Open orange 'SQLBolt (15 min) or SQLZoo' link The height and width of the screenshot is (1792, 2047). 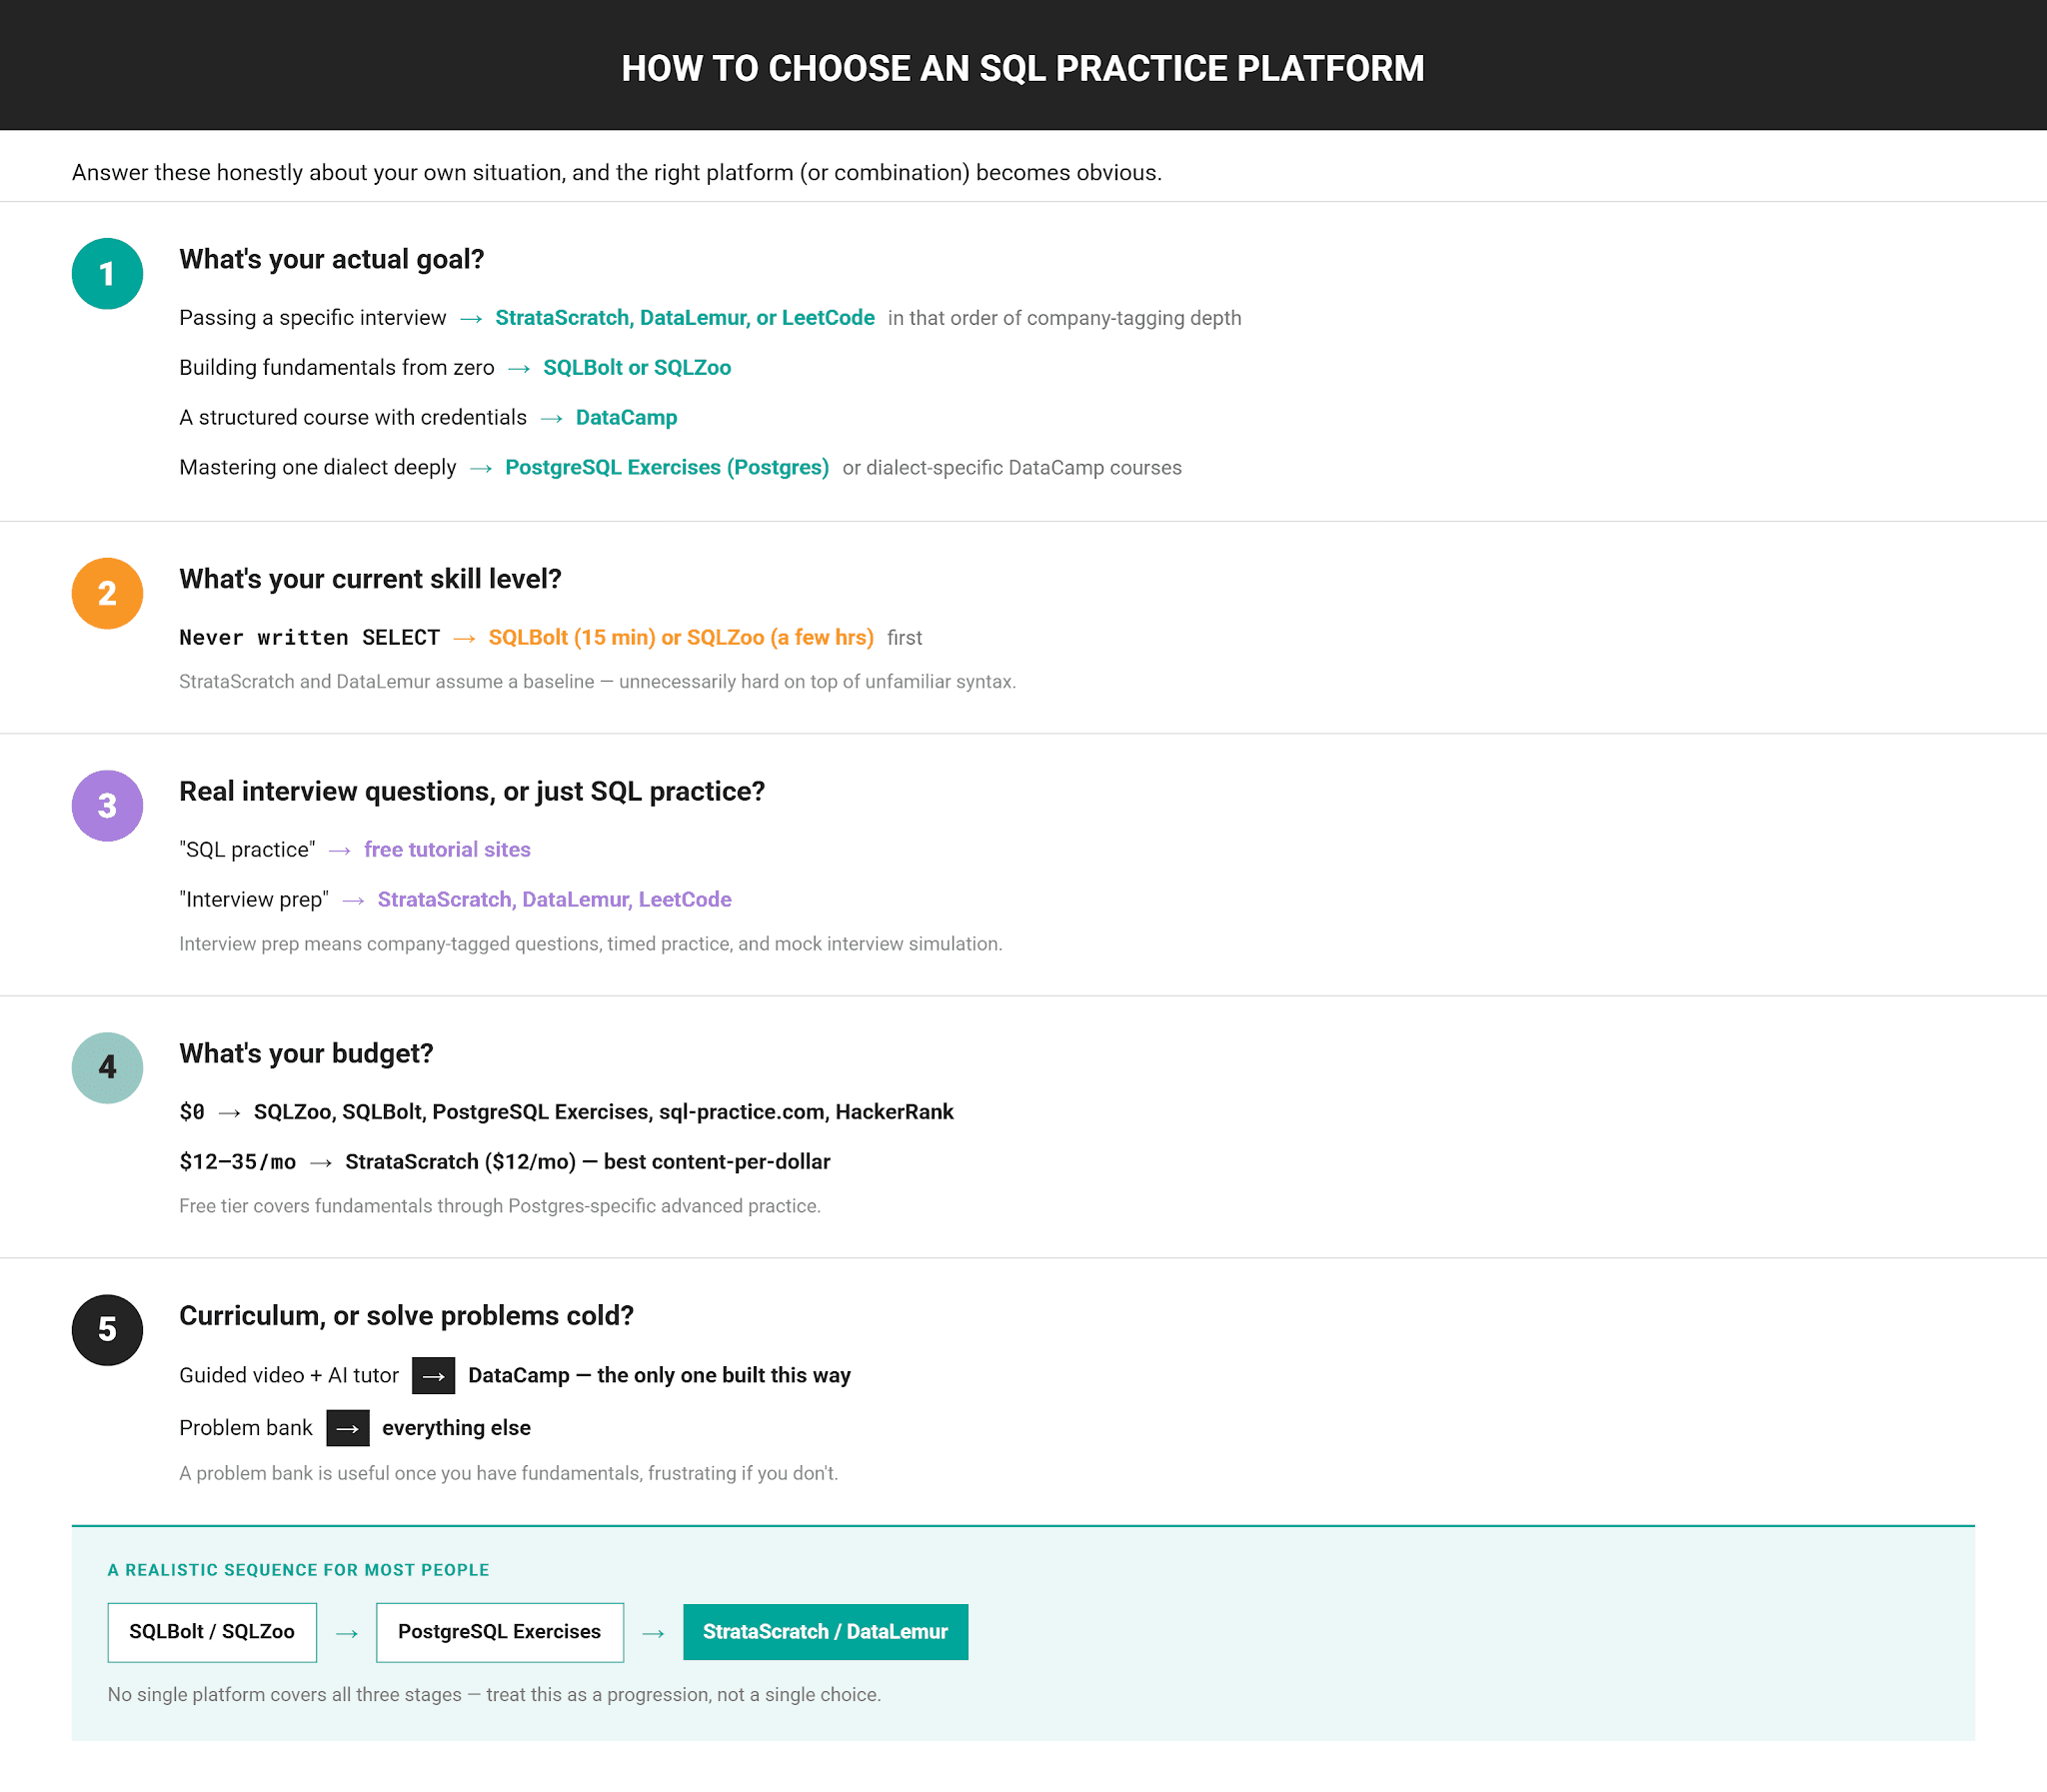click(x=681, y=638)
